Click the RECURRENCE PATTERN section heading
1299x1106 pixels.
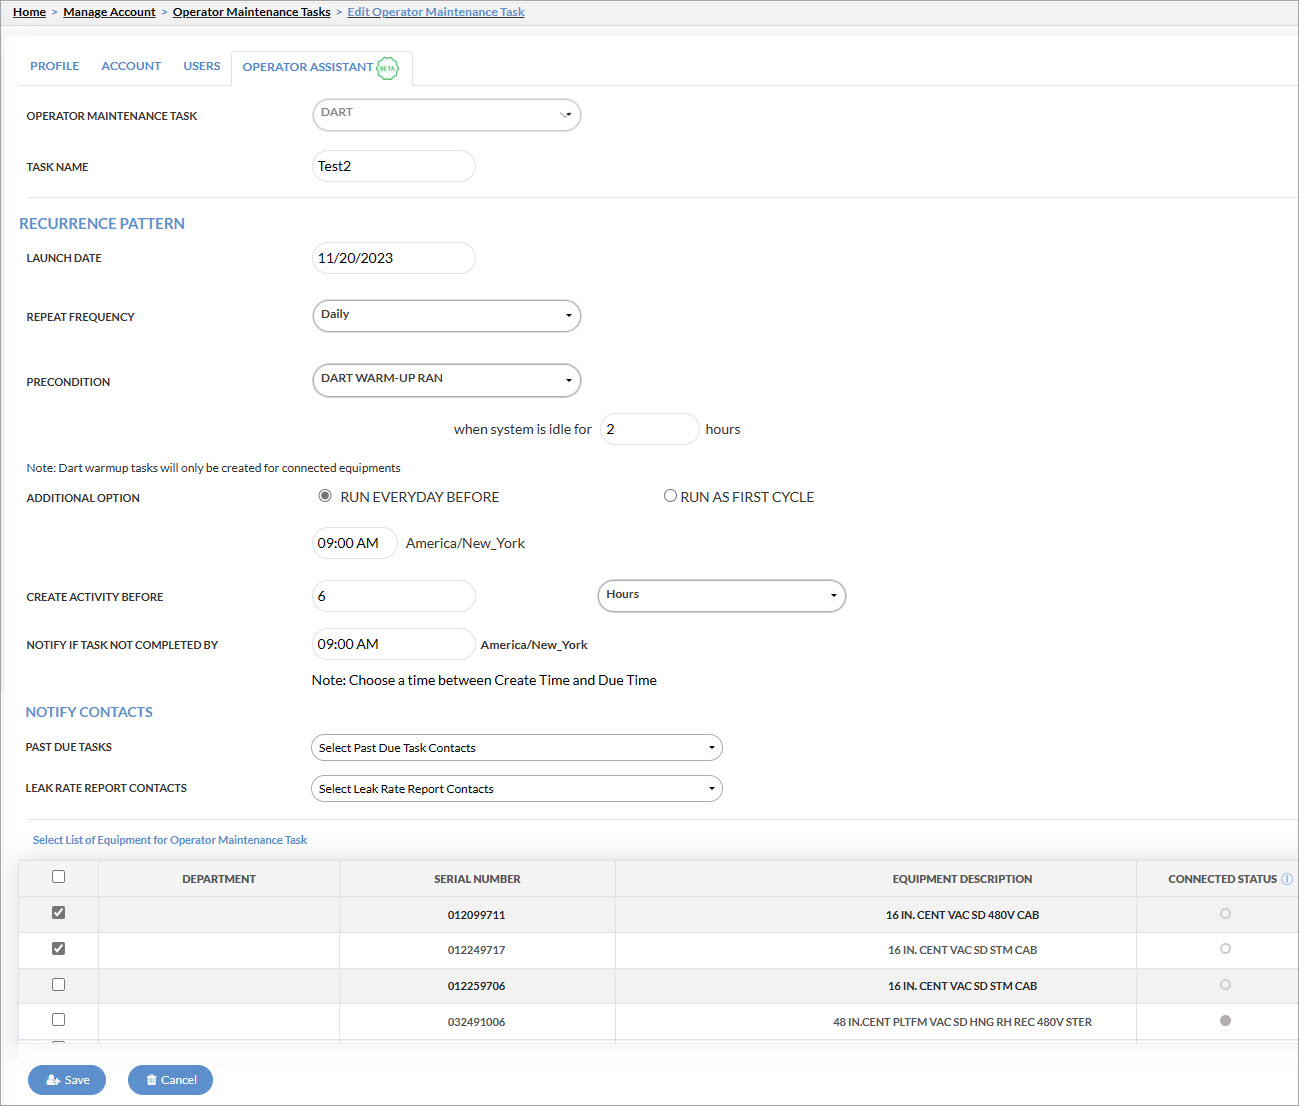[x=102, y=224]
